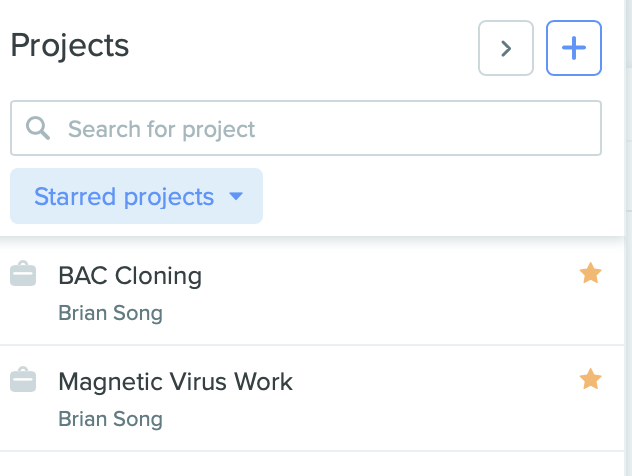Open the BAC Cloning project
Image resolution: width=632 pixels, height=476 pixels.
click(x=130, y=276)
